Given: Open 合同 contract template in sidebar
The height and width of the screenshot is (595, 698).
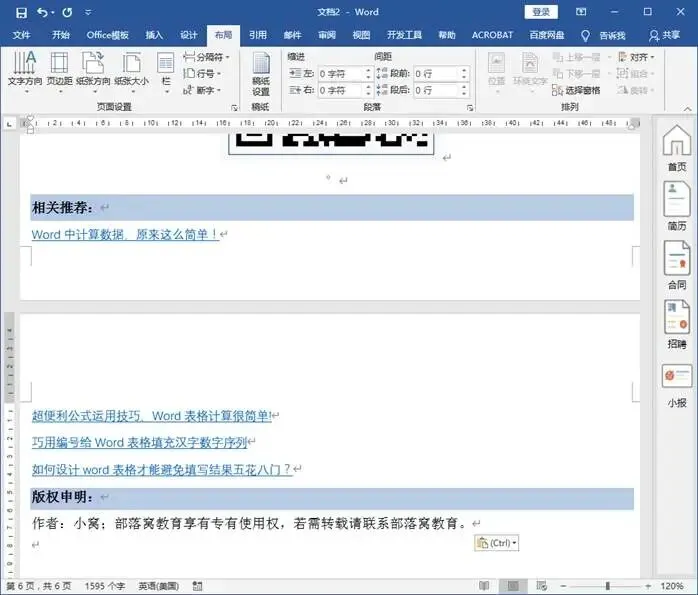Looking at the screenshot, I should (x=677, y=265).
